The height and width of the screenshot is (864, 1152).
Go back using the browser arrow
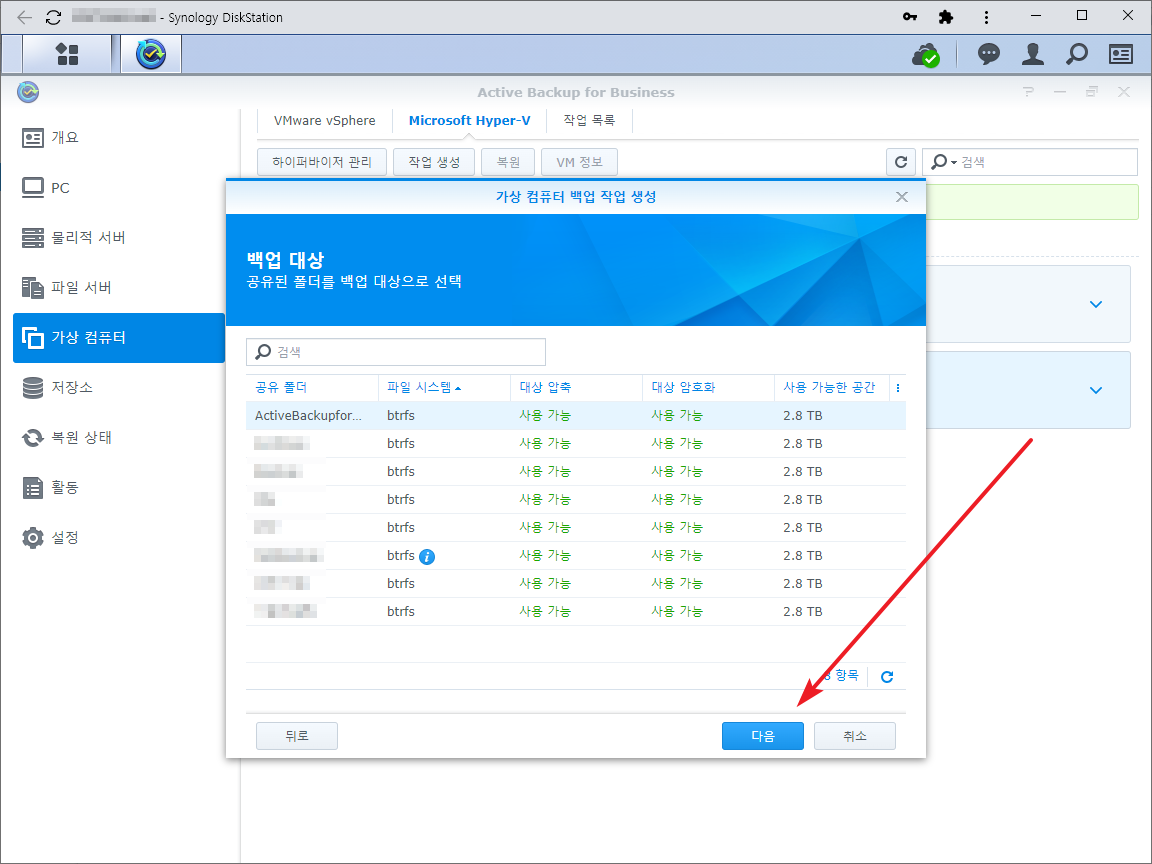(24, 17)
